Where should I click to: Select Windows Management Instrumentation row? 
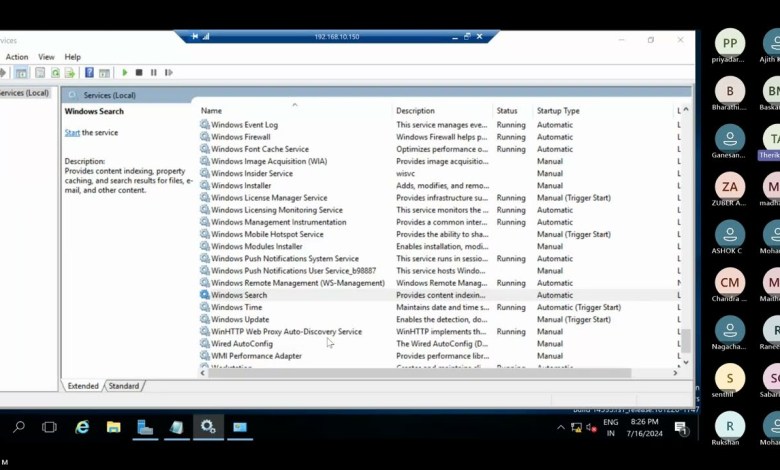438,222
